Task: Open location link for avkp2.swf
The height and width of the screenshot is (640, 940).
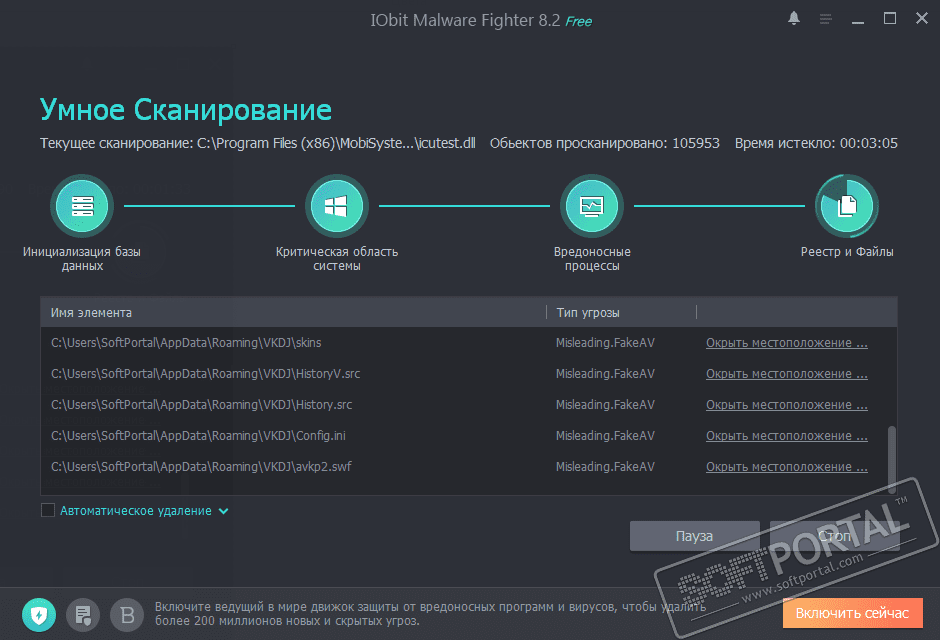Action: point(787,467)
